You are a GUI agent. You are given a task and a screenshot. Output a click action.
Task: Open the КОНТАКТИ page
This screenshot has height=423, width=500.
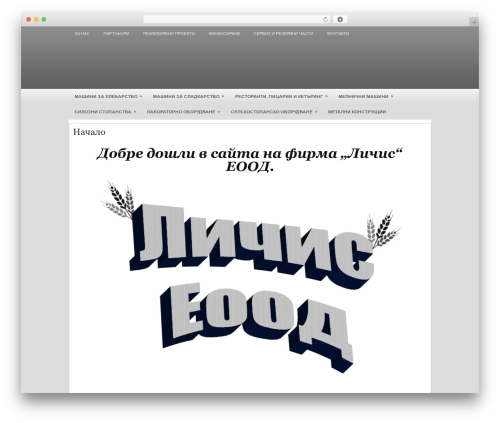[x=338, y=34]
